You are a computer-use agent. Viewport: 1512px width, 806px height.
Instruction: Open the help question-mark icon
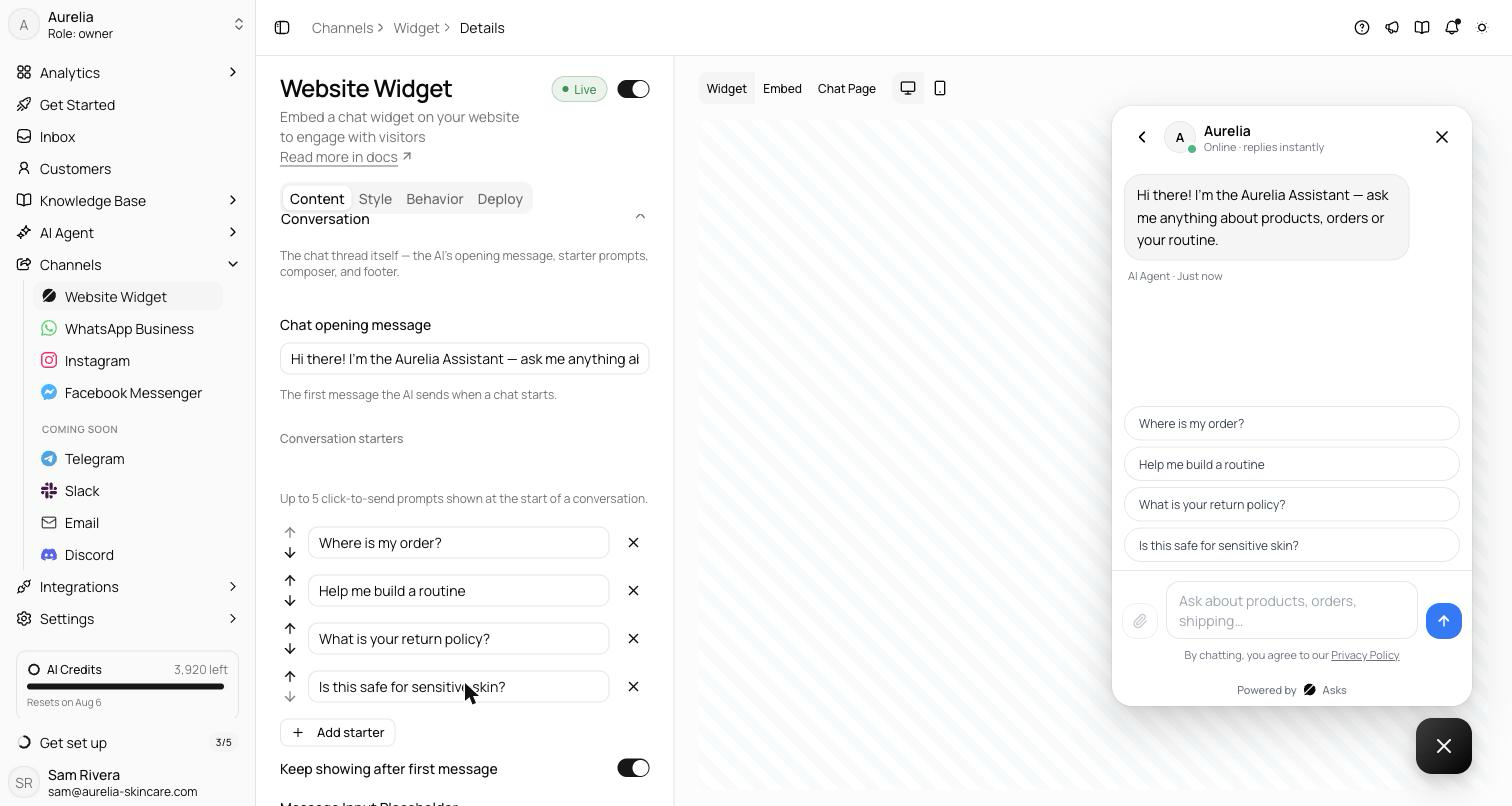click(1362, 28)
